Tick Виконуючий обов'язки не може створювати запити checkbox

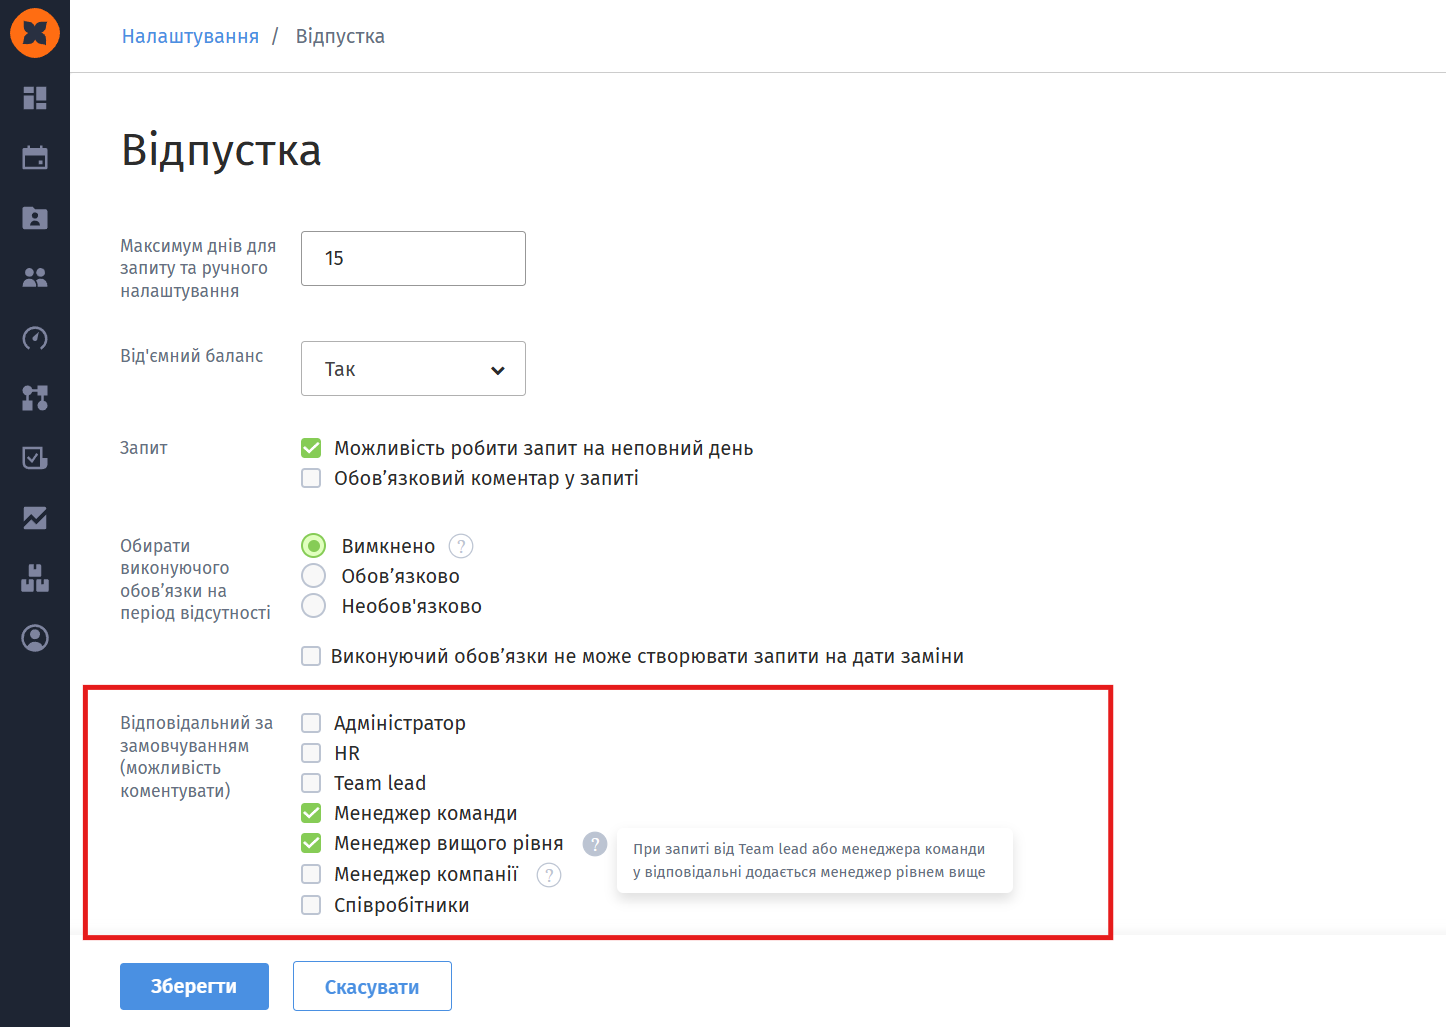click(311, 656)
